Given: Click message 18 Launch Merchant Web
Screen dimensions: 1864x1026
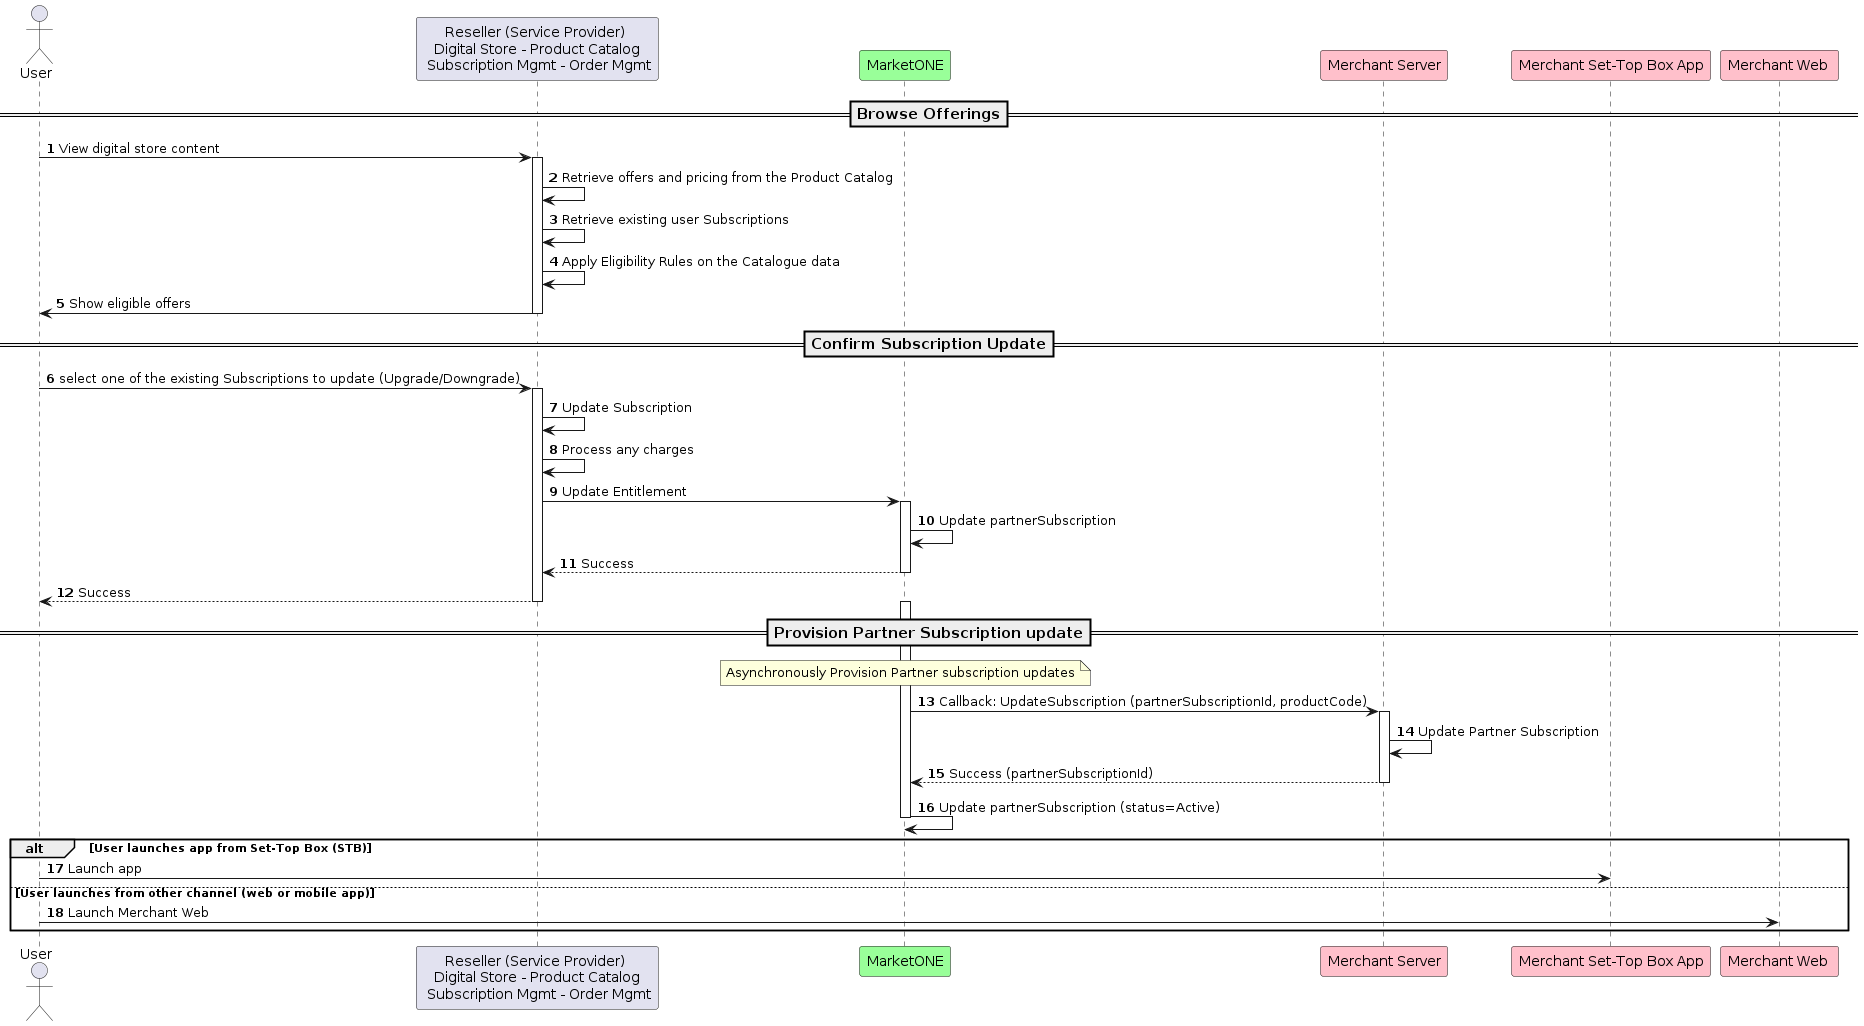Looking at the screenshot, I should click(x=127, y=913).
